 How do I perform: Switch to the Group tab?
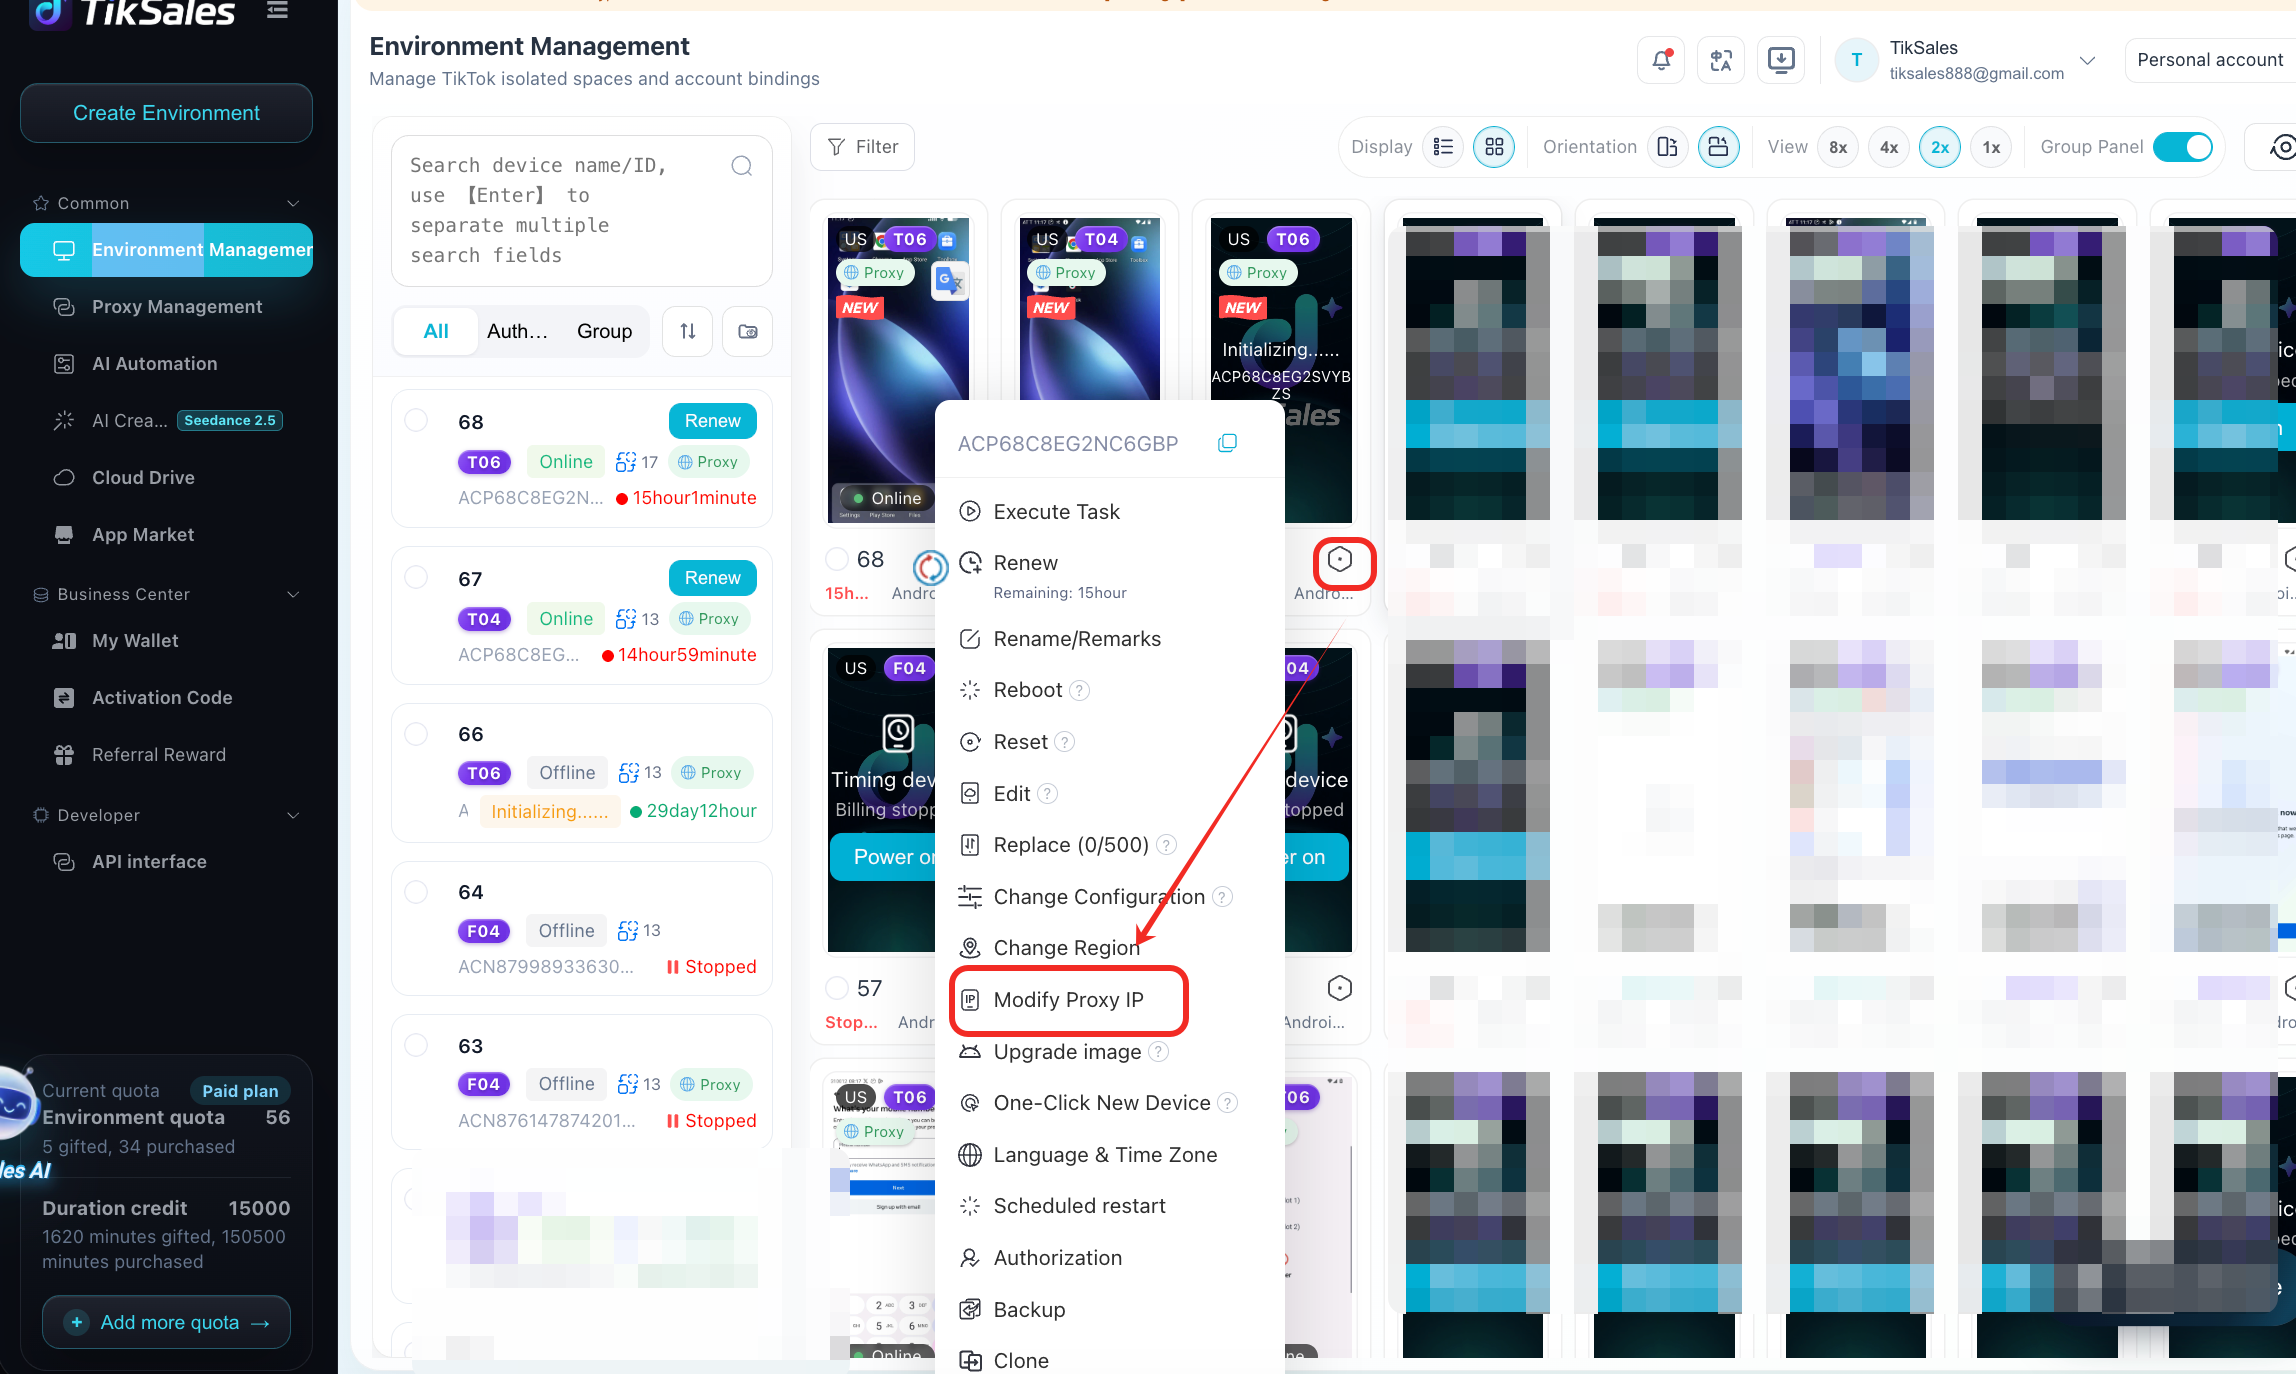(604, 331)
